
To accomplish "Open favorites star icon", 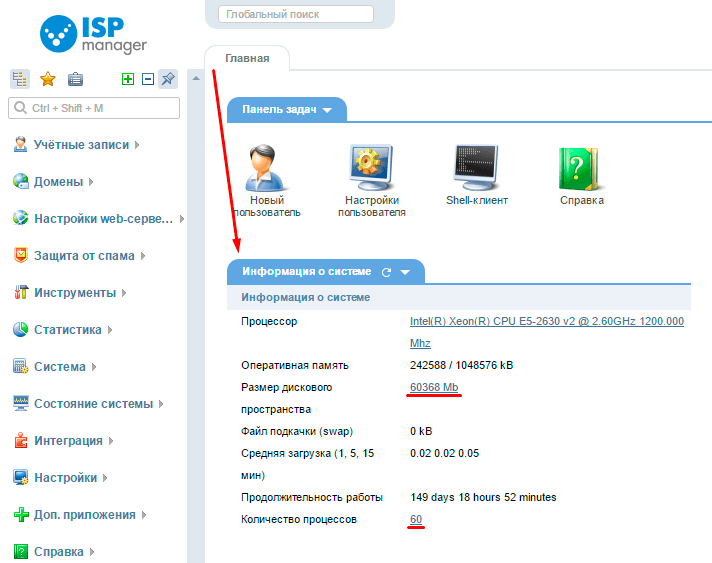I will (48, 79).
